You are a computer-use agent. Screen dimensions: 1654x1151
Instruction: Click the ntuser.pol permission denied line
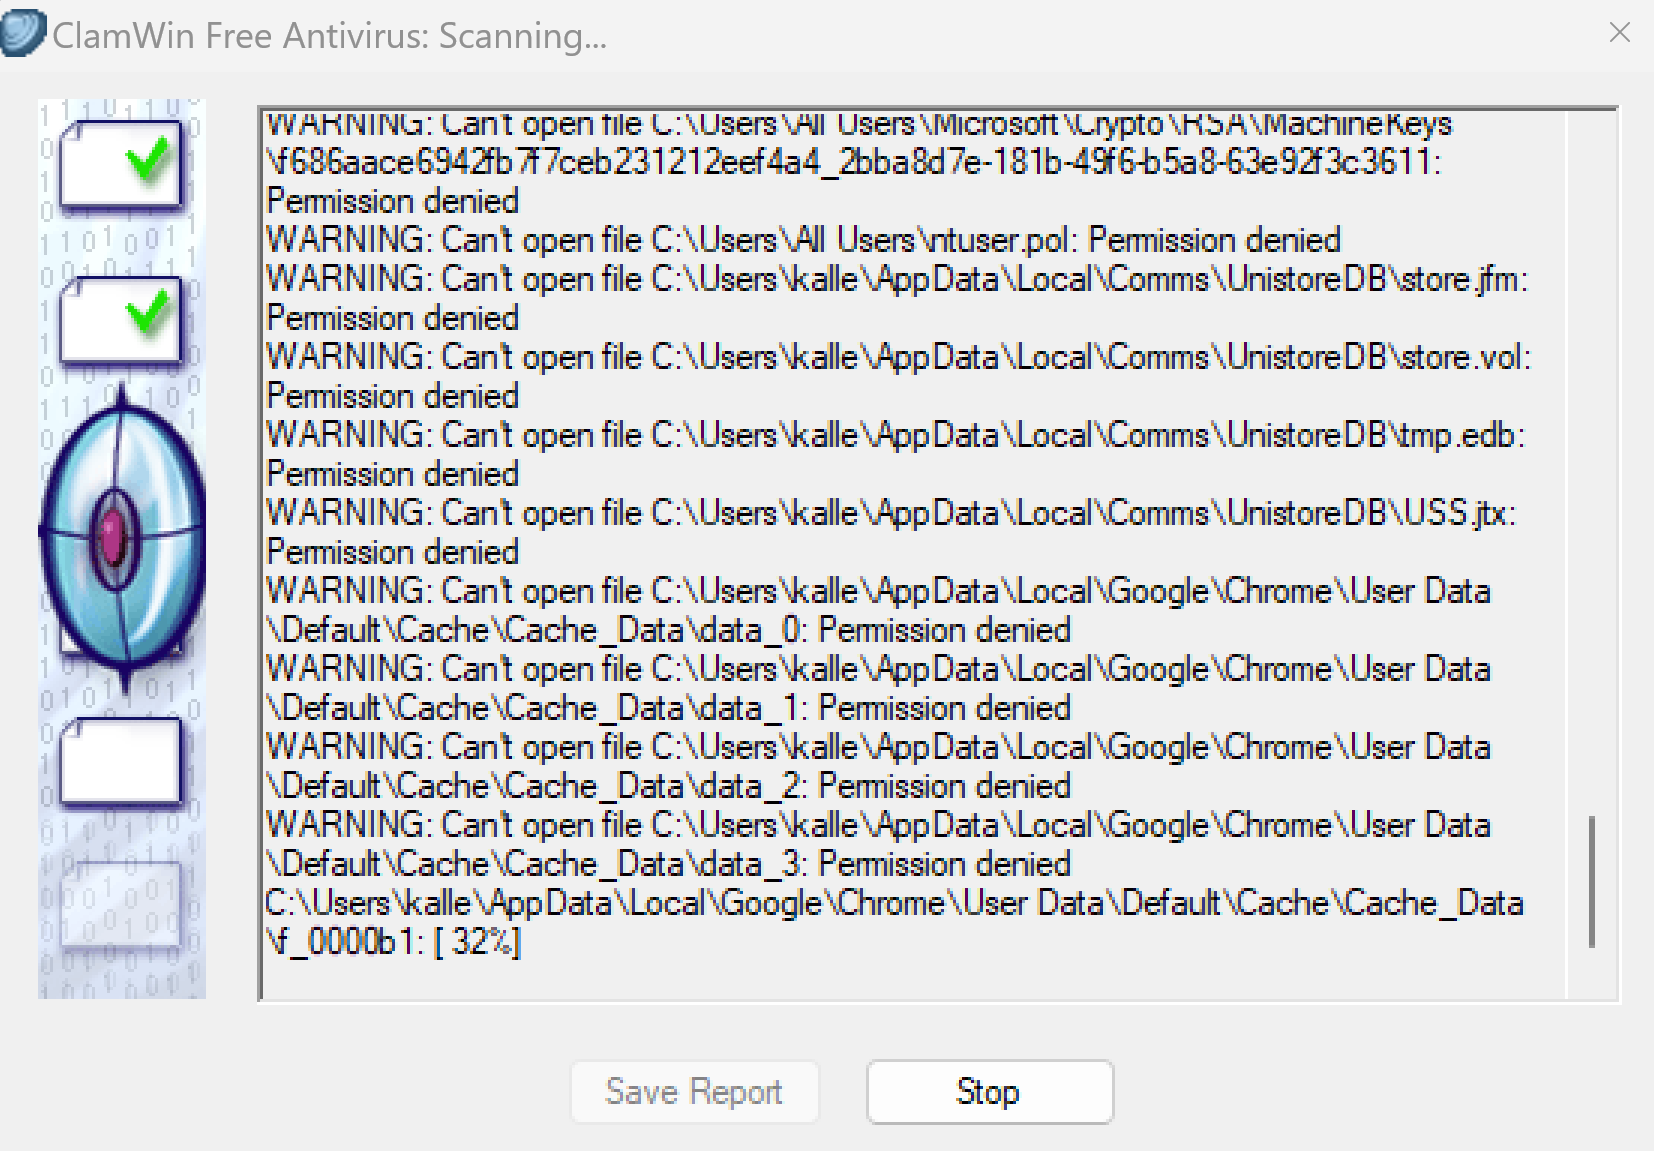pos(803,240)
